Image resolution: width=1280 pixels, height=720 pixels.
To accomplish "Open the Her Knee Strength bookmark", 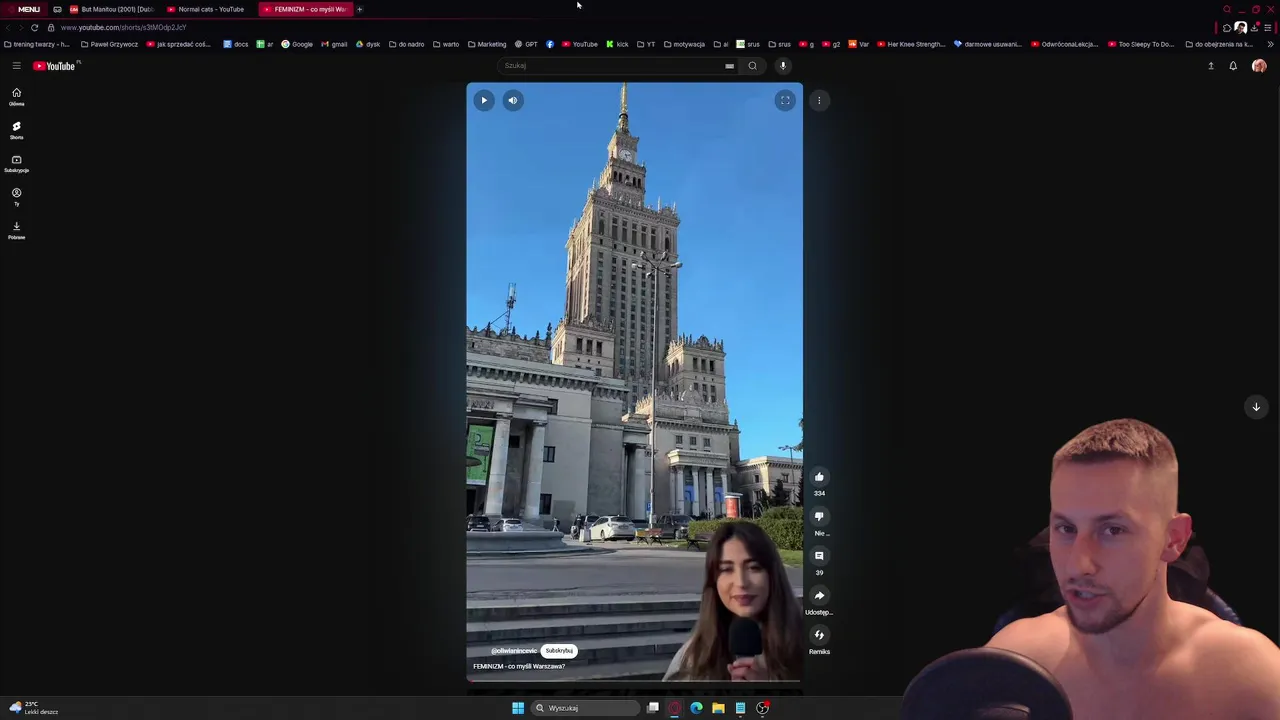I will (x=910, y=44).
